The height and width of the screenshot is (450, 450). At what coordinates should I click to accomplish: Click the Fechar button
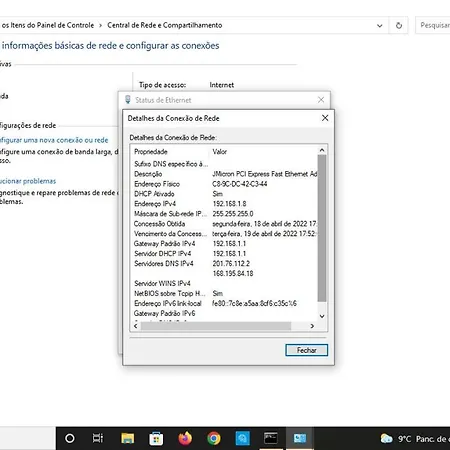(x=307, y=350)
